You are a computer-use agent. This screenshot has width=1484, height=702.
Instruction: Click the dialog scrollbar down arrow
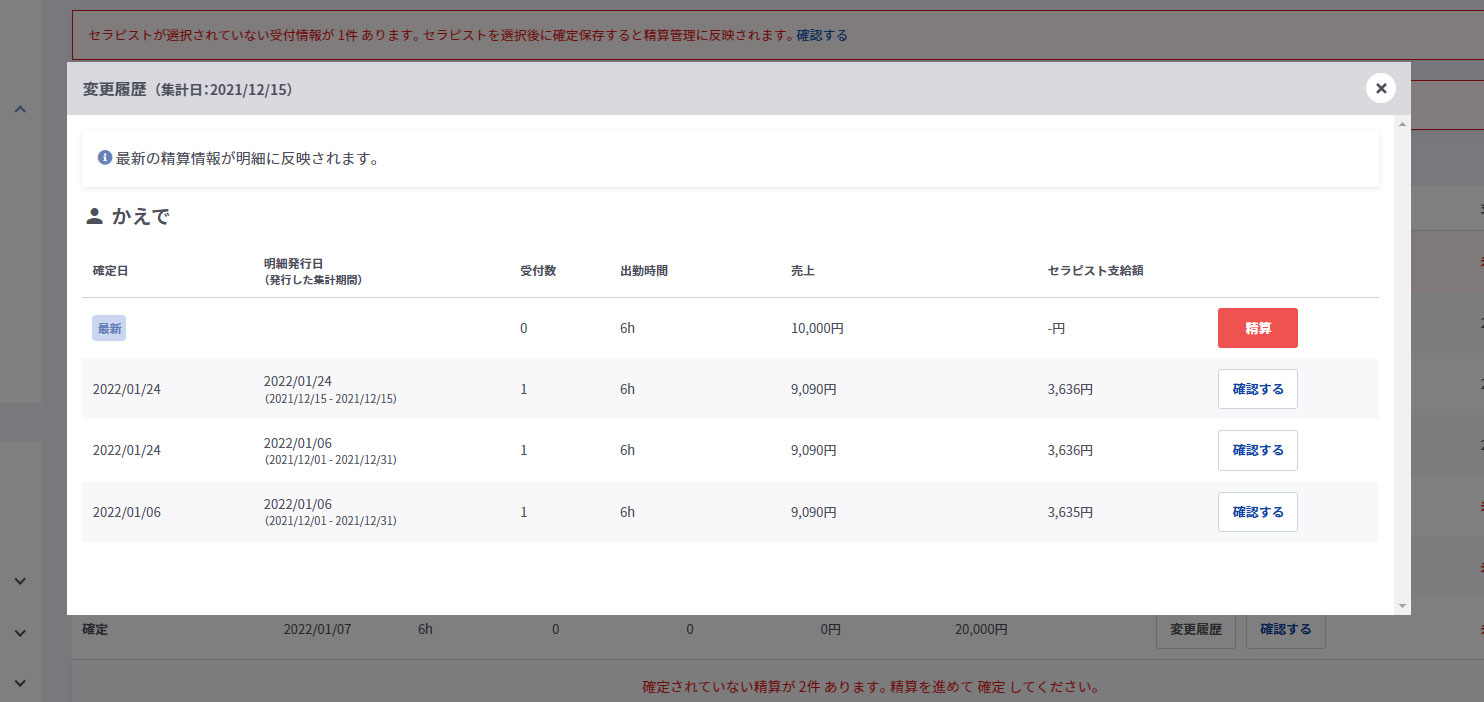click(x=1402, y=605)
